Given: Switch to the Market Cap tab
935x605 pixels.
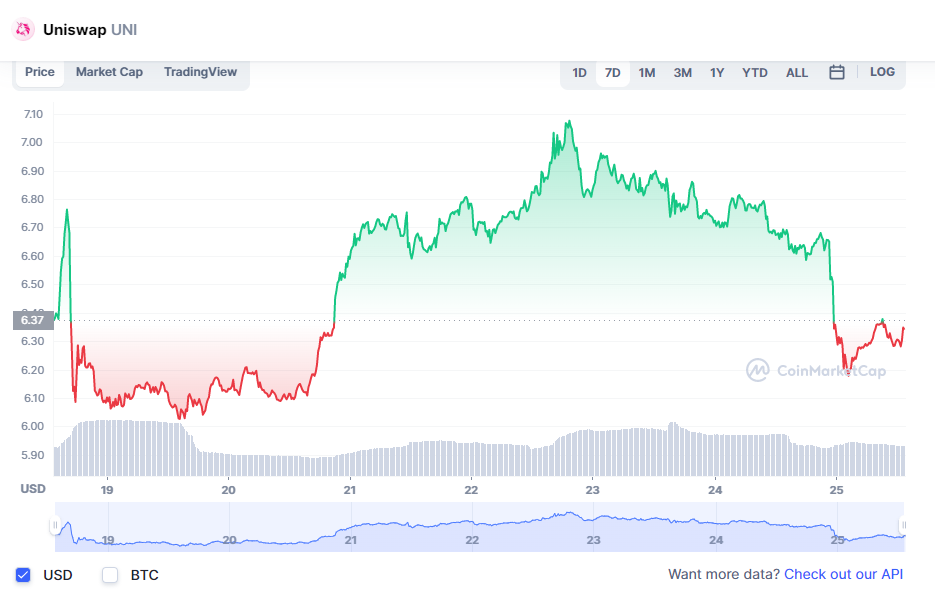Looking at the screenshot, I should point(109,72).
